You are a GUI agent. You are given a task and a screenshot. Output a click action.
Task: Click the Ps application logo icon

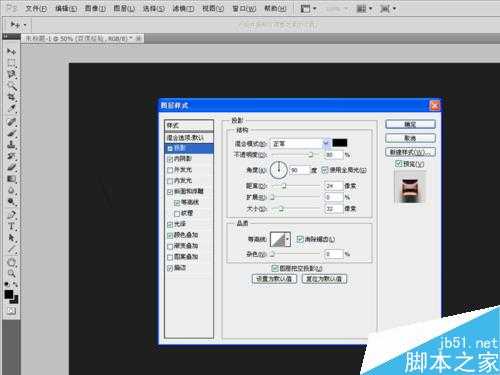click(11, 8)
